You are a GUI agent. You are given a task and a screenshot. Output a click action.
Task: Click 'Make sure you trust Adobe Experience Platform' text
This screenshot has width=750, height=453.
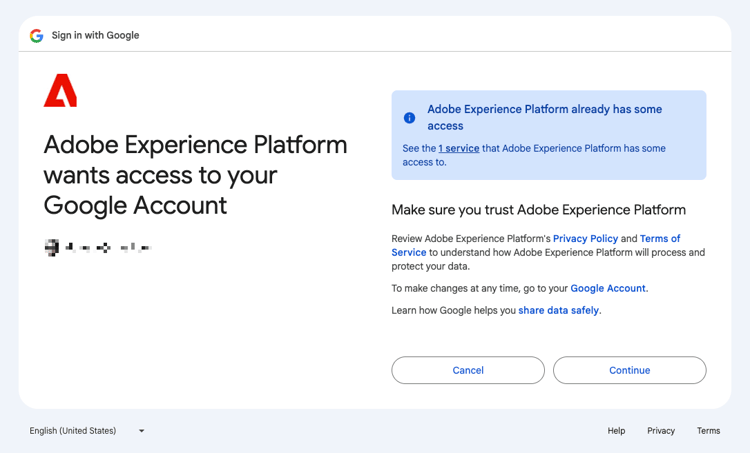coord(539,210)
